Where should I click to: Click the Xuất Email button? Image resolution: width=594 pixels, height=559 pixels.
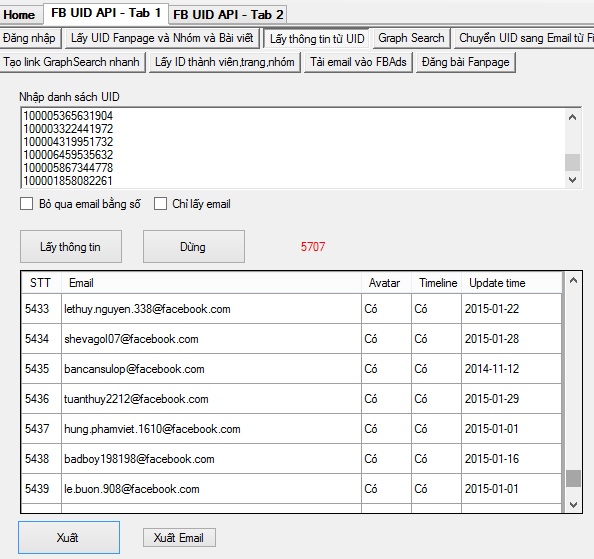tap(179, 537)
